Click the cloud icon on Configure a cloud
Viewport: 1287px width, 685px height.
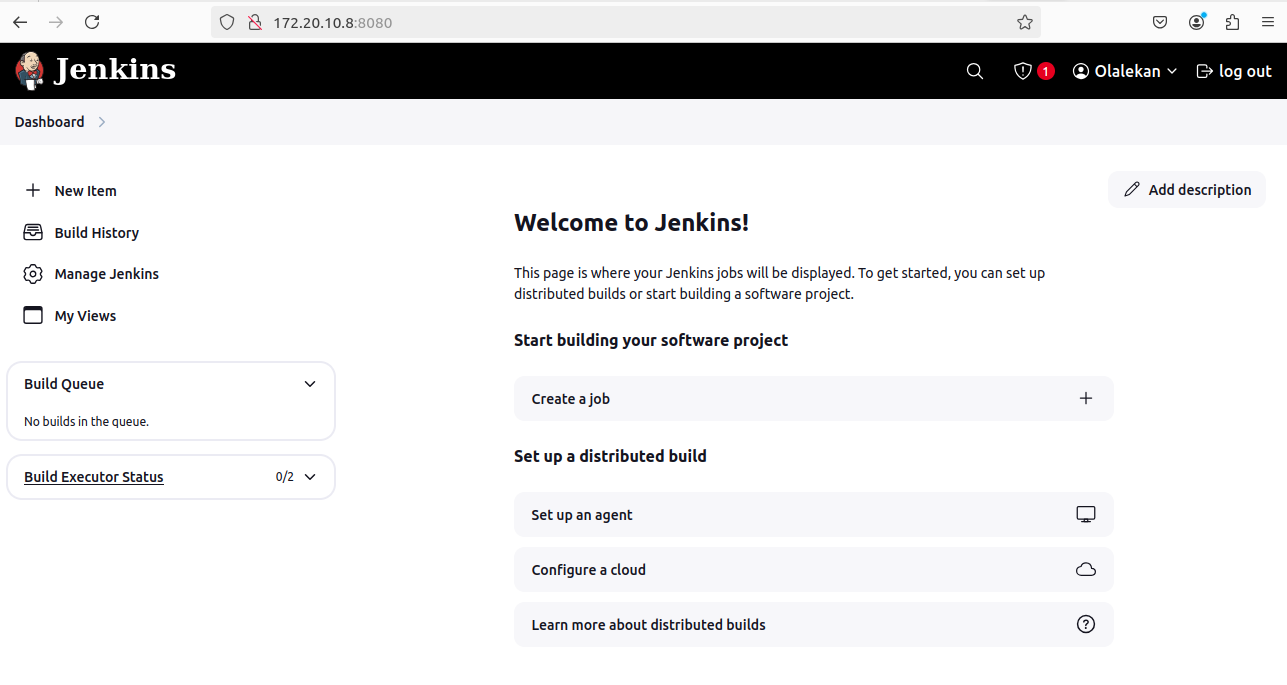(x=1086, y=569)
